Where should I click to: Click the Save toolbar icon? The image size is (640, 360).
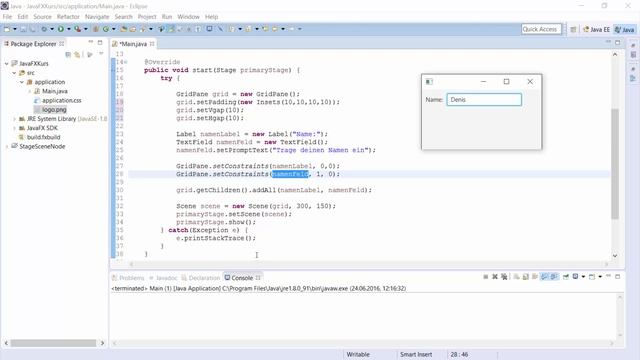tap(23, 29)
